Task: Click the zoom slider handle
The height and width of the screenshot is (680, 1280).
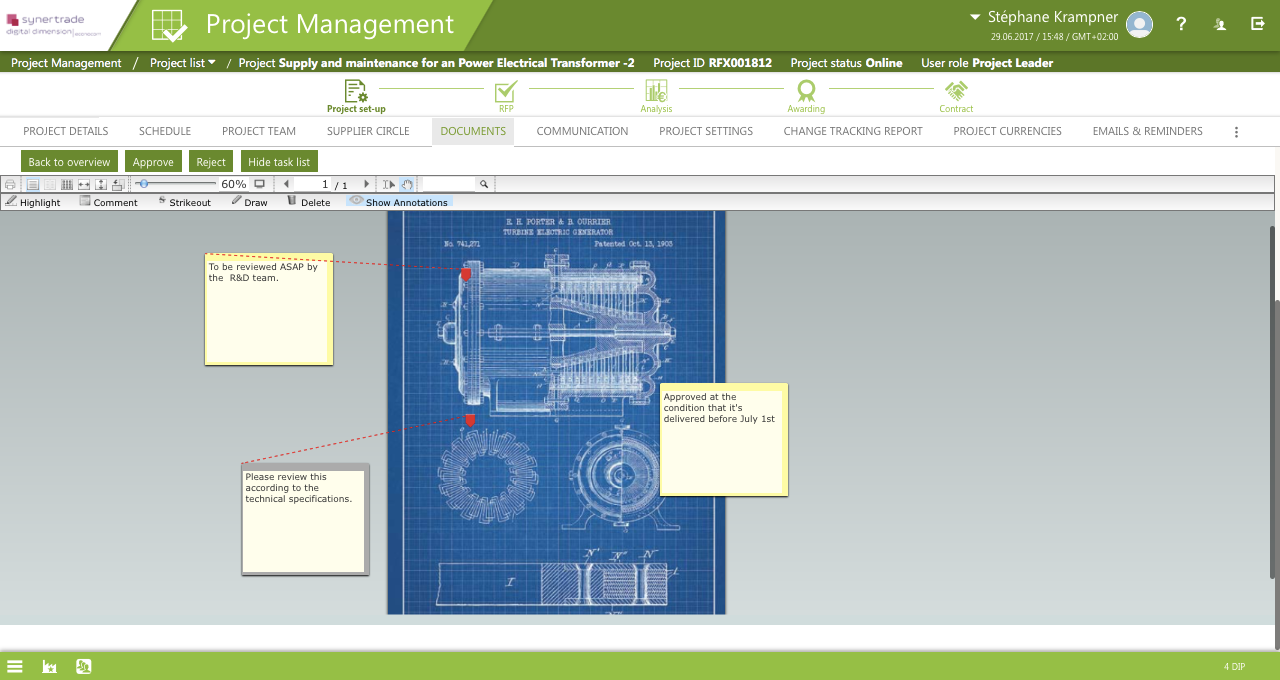Action: click(144, 184)
